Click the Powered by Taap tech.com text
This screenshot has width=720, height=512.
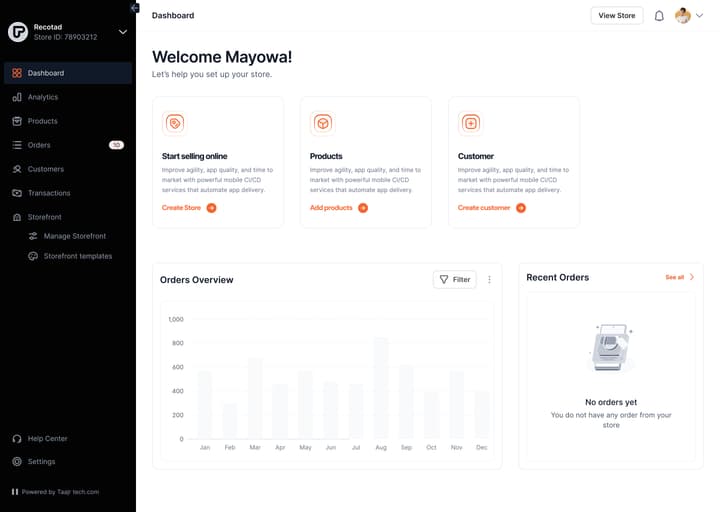tap(60, 492)
